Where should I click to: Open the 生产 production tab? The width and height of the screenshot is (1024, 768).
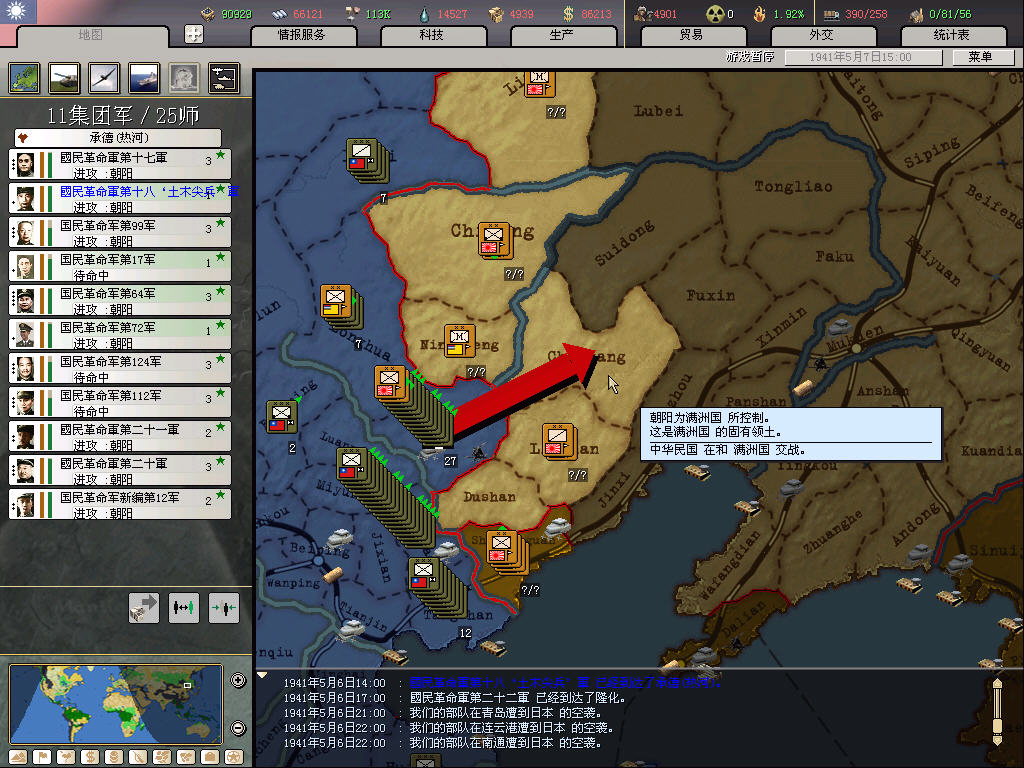[x=562, y=35]
